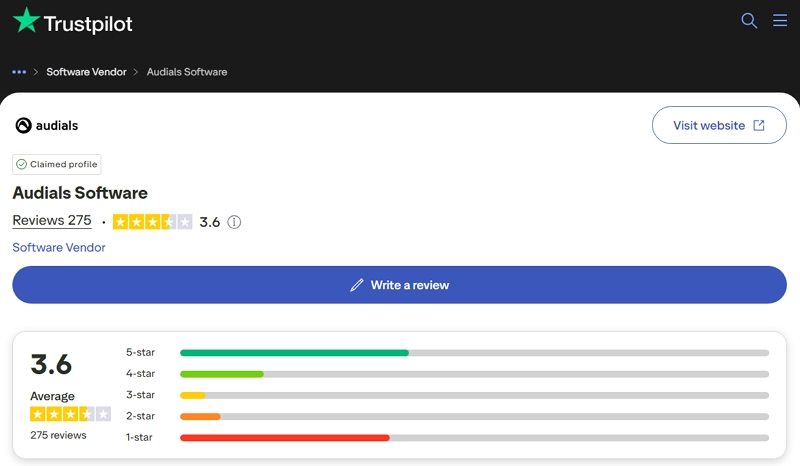Click the yellow 3-star bar
The image size is (800, 466).
193,396
